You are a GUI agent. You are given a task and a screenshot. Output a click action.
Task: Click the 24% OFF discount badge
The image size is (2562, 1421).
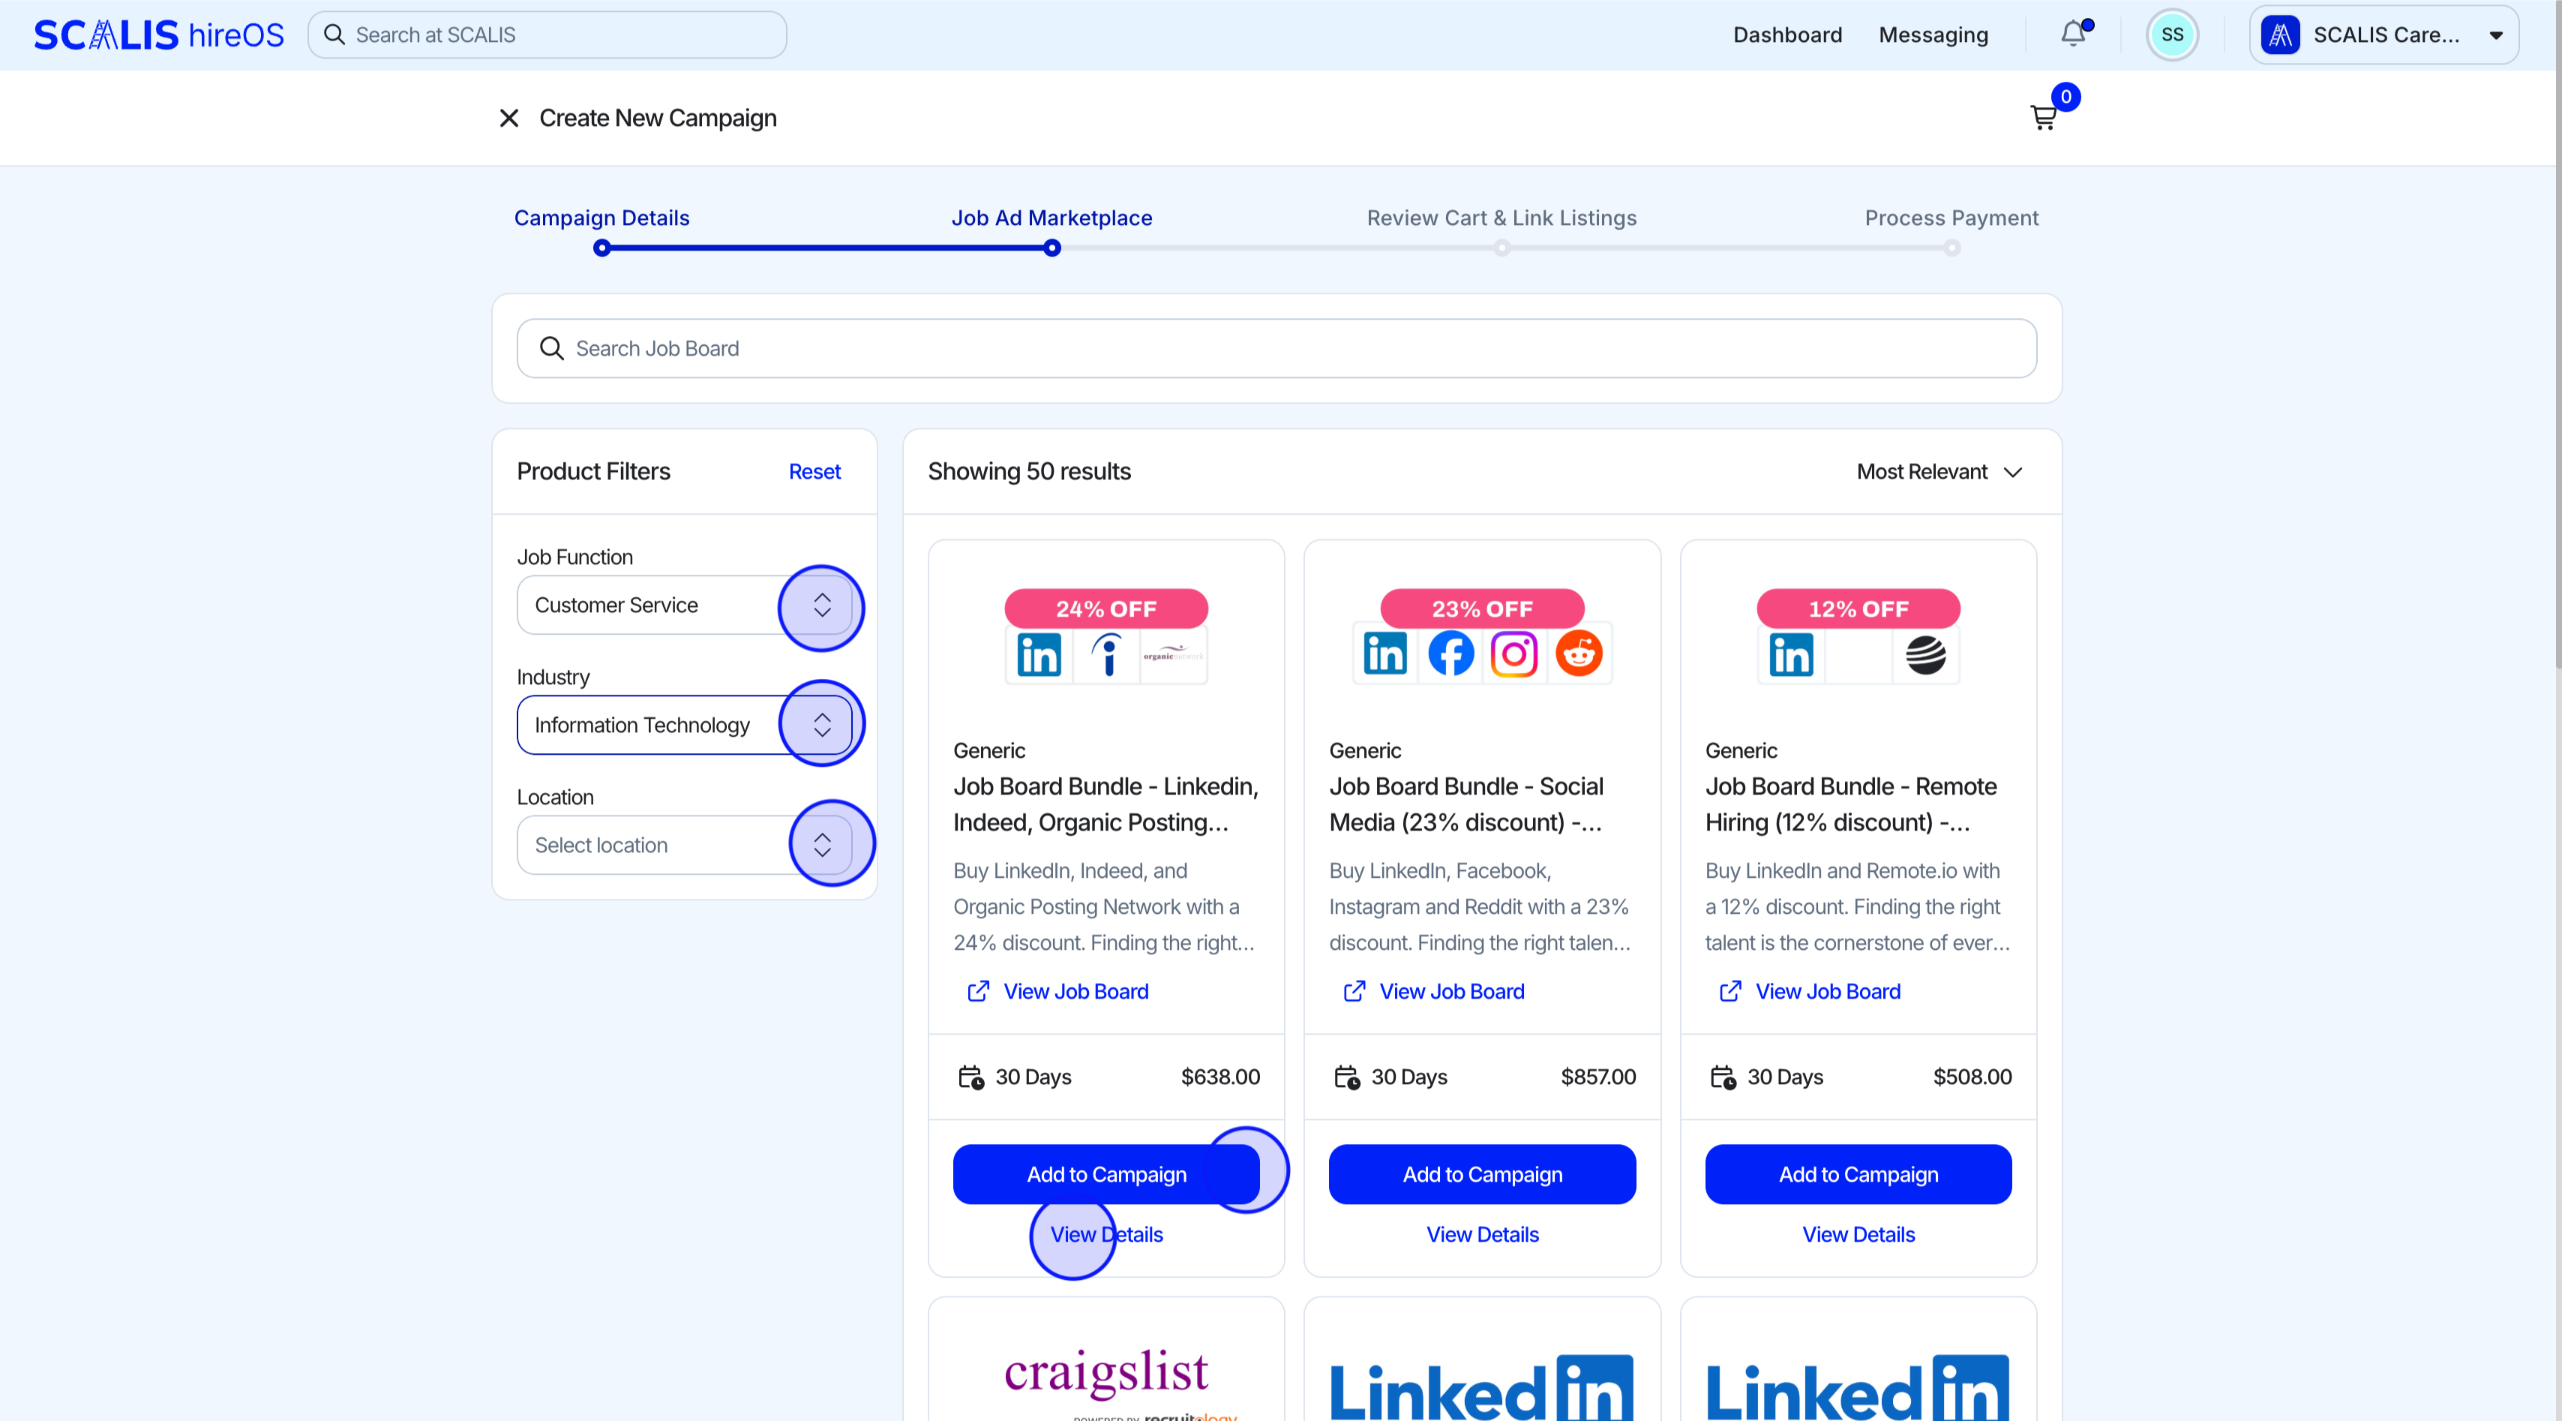[x=1106, y=609]
